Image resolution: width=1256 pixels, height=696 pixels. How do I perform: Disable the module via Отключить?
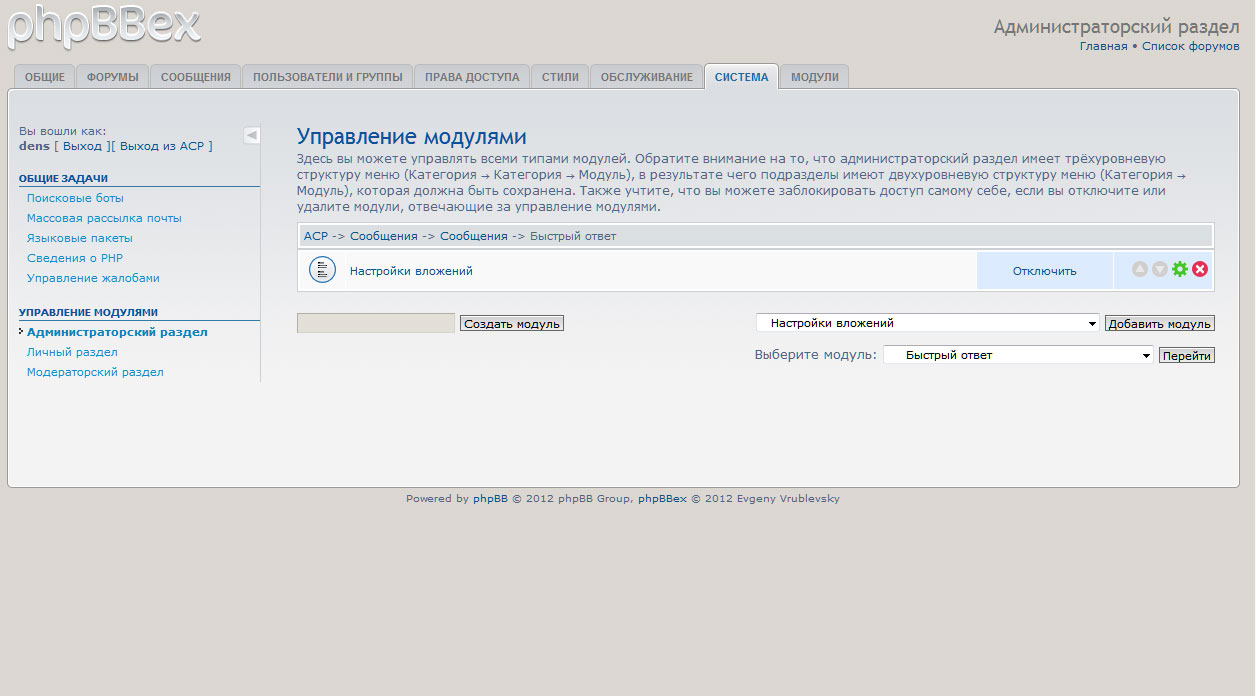[1044, 271]
